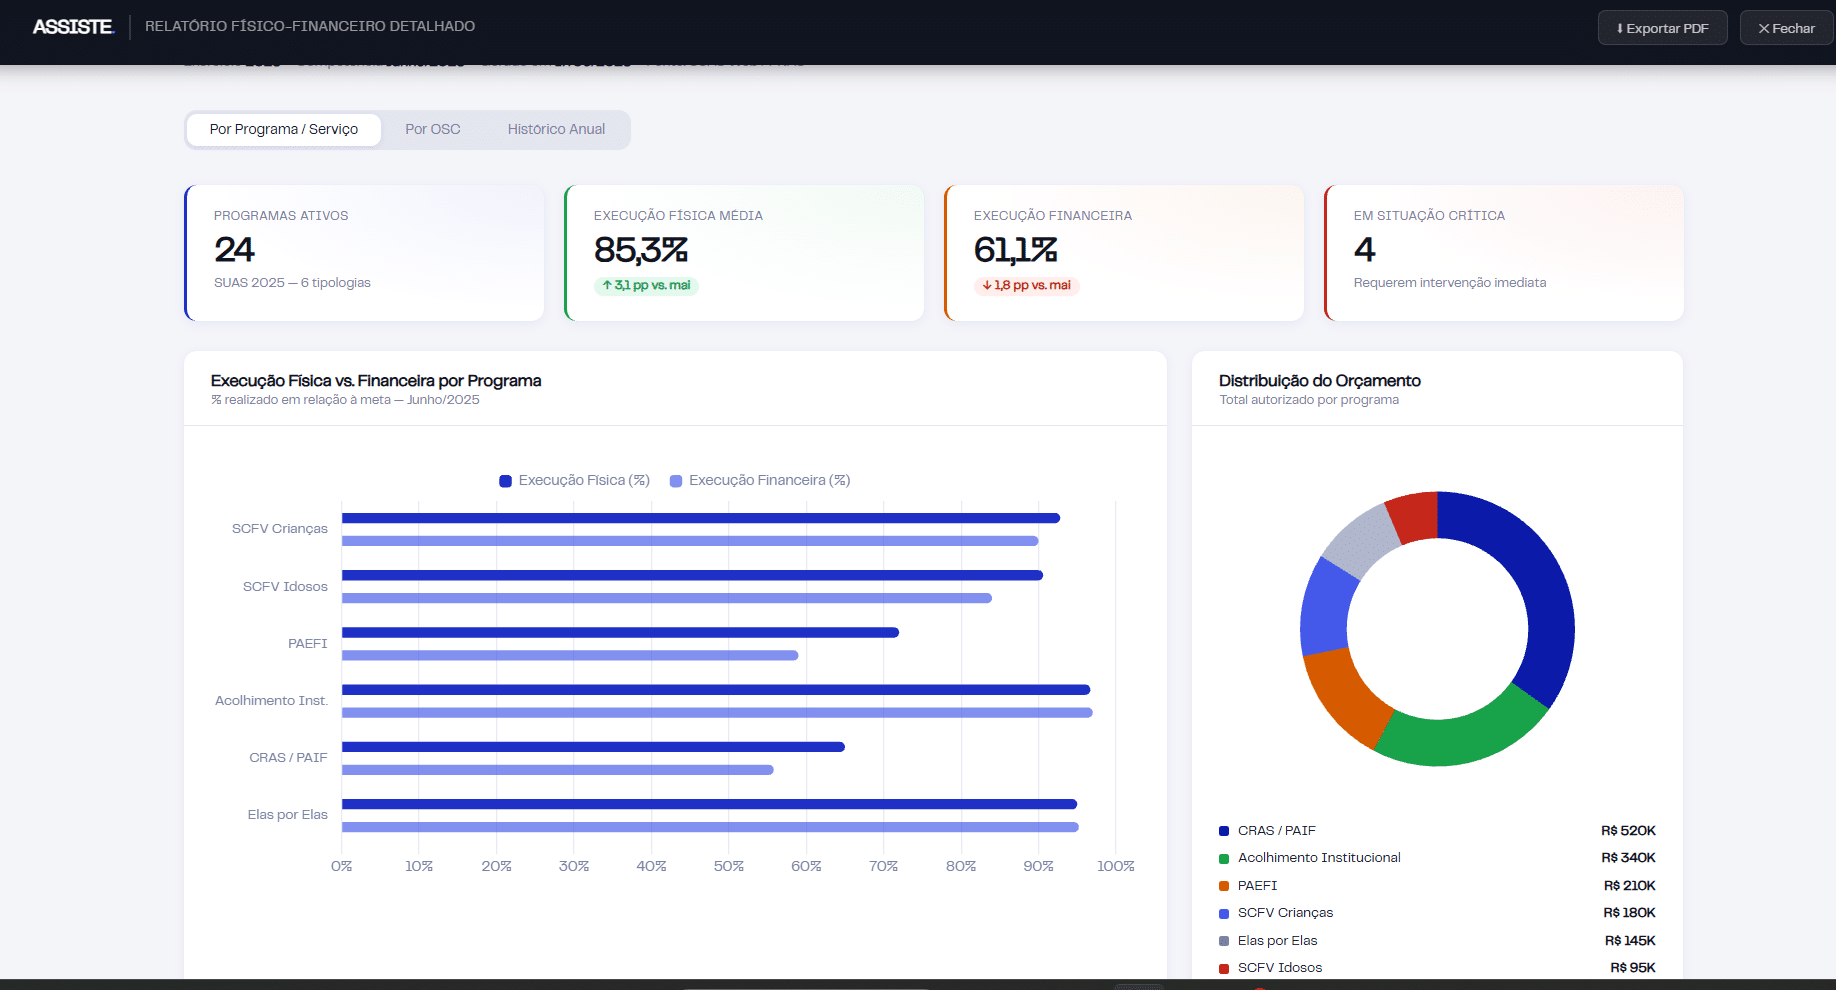Viewport: 1836px width, 990px height.
Task: Click the Requerem intervenção imediata text
Action: click(x=1450, y=283)
